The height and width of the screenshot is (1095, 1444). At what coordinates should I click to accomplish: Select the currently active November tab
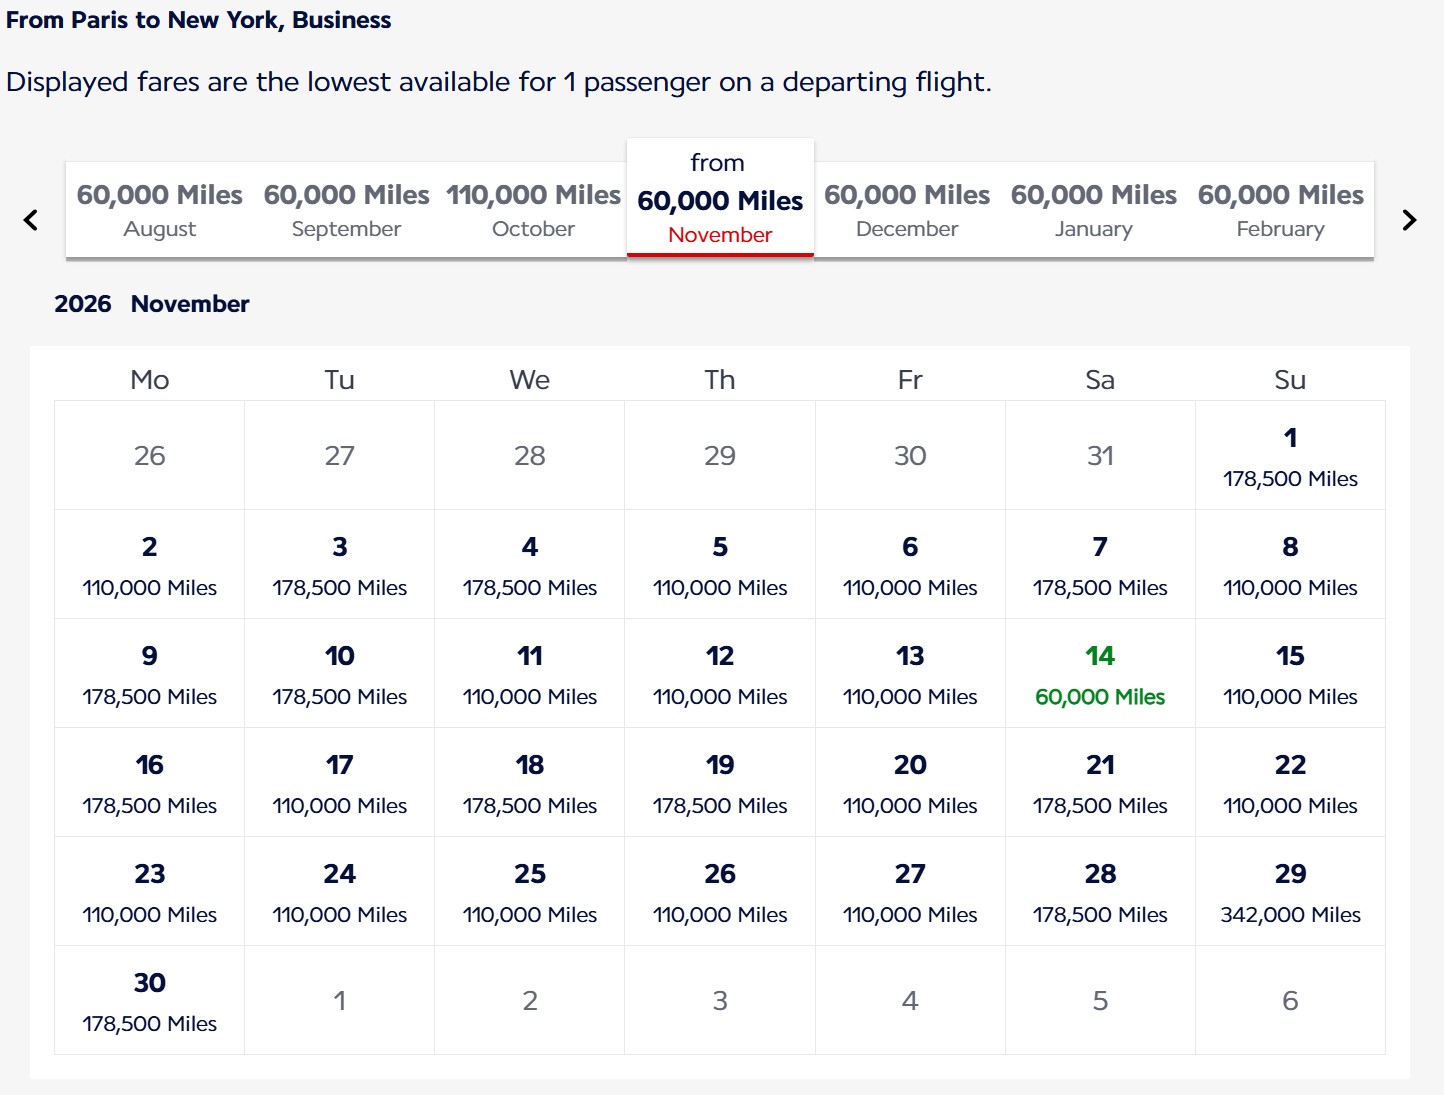720,198
